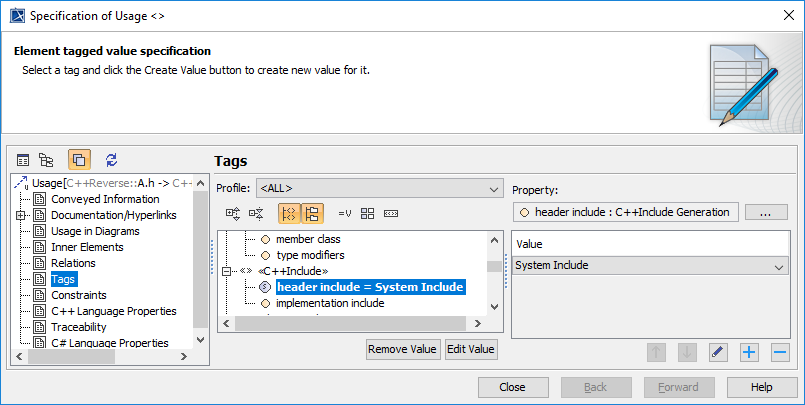Click the ellipsis button beside Property field
Viewport: 805px width, 405px height.
pyautogui.click(x=766, y=212)
